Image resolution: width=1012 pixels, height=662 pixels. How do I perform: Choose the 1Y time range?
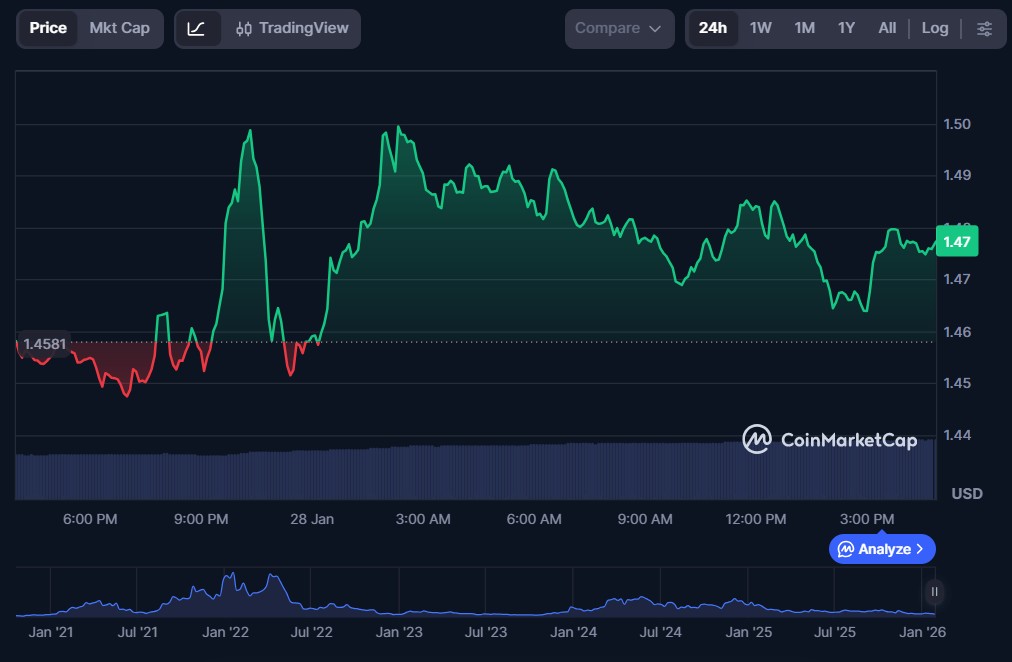[846, 28]
